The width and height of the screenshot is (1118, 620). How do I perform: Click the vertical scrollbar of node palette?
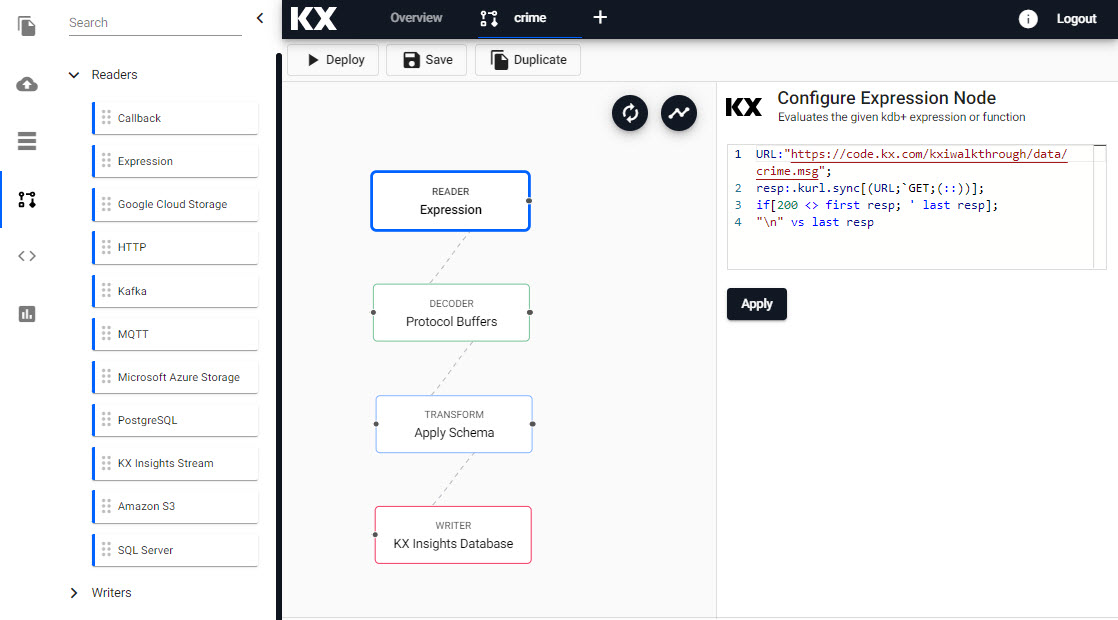(x=279, y=335)
